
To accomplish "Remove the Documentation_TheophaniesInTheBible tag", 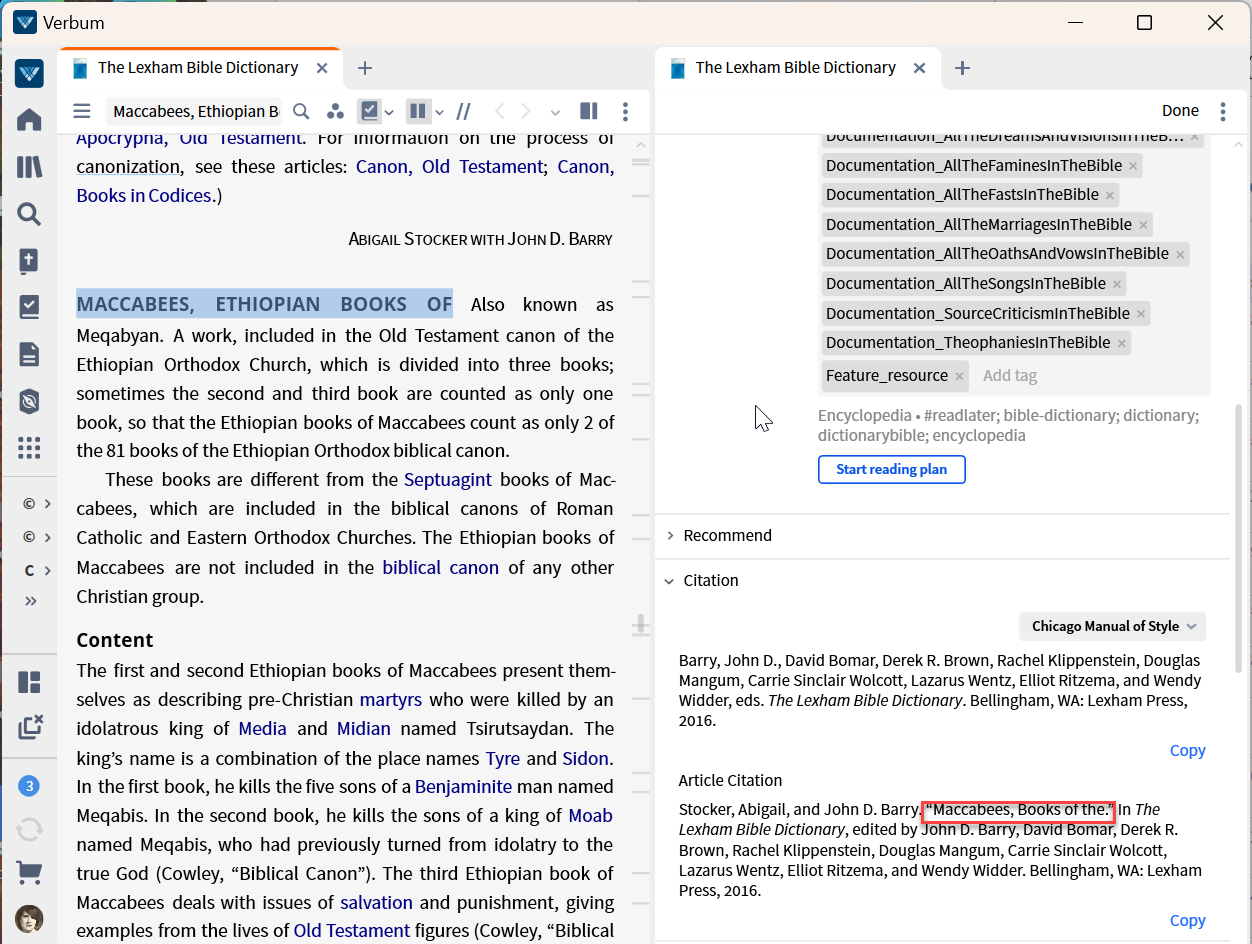I will tap(1122, 343).
